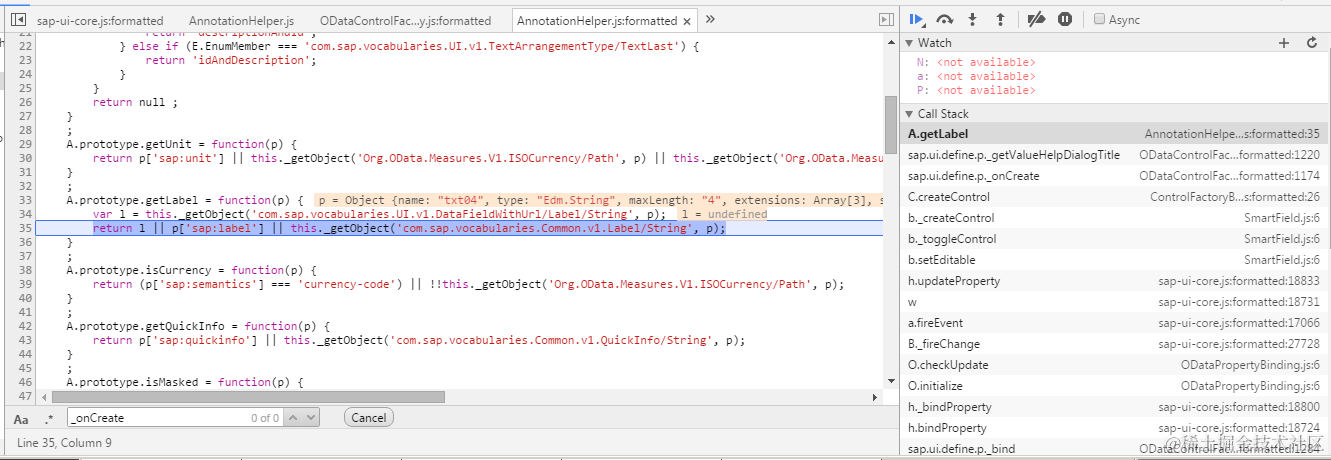
Task: Switch to ODataControlFac...y.js:formatted tab
Action: (x=405, y=20)
